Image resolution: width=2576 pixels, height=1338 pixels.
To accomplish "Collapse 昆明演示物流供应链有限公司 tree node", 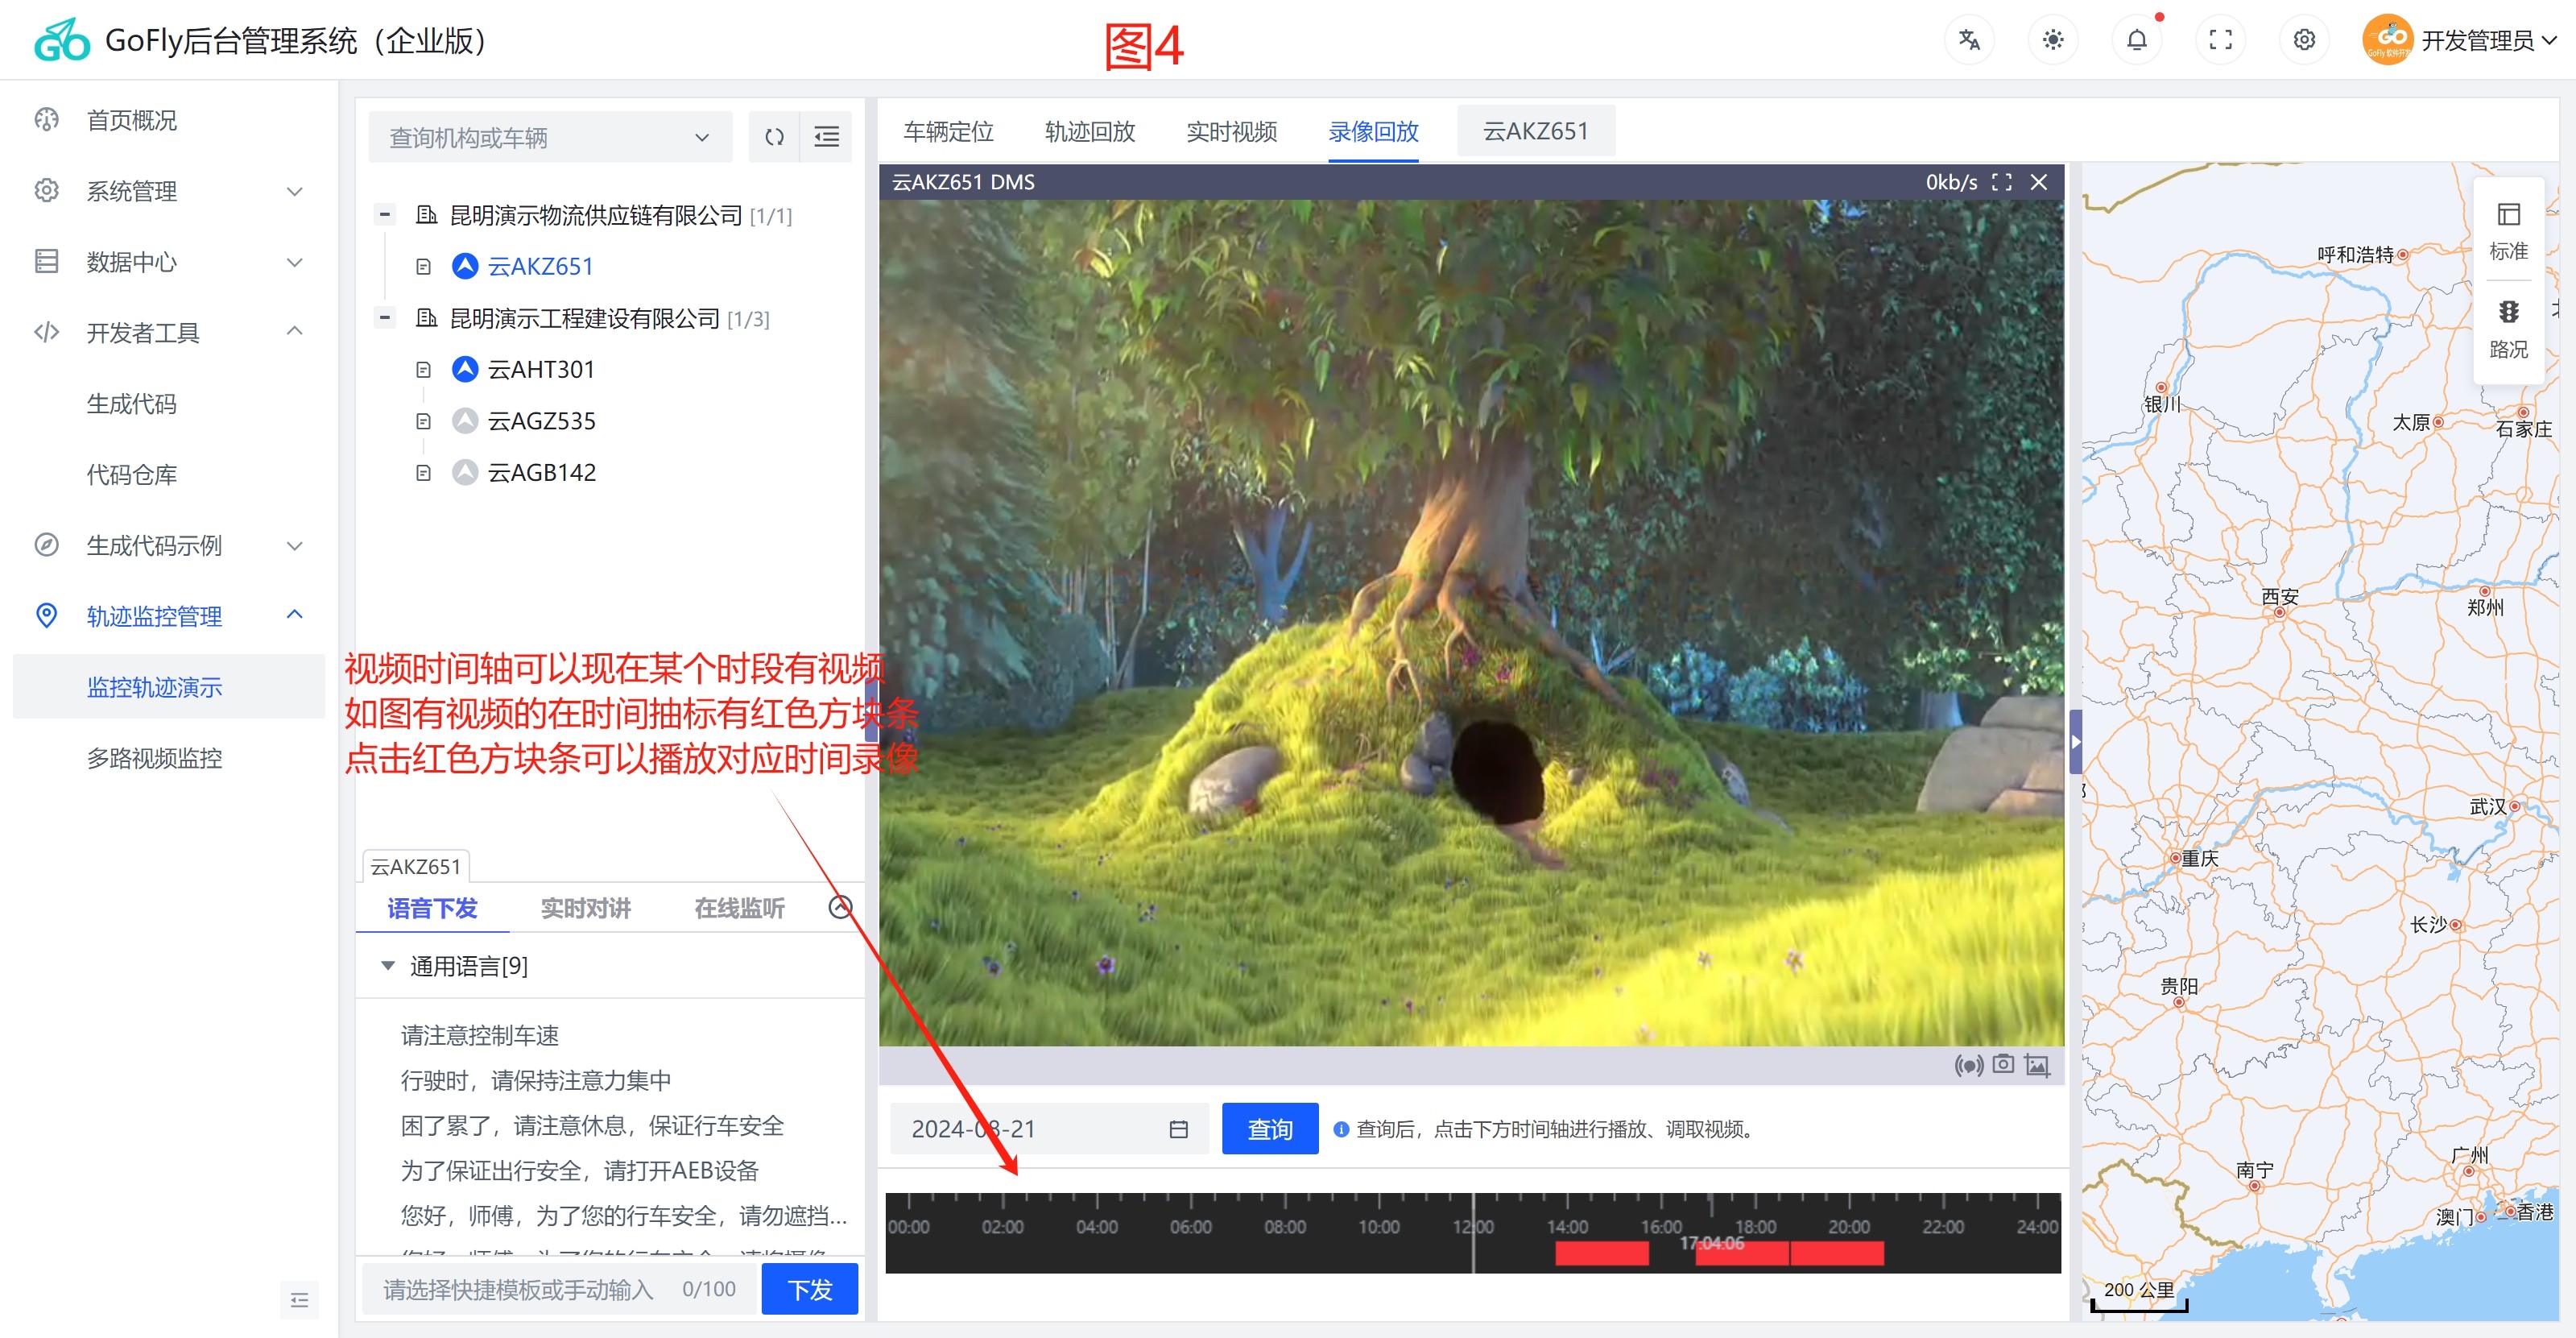I will tap(384, 214).
